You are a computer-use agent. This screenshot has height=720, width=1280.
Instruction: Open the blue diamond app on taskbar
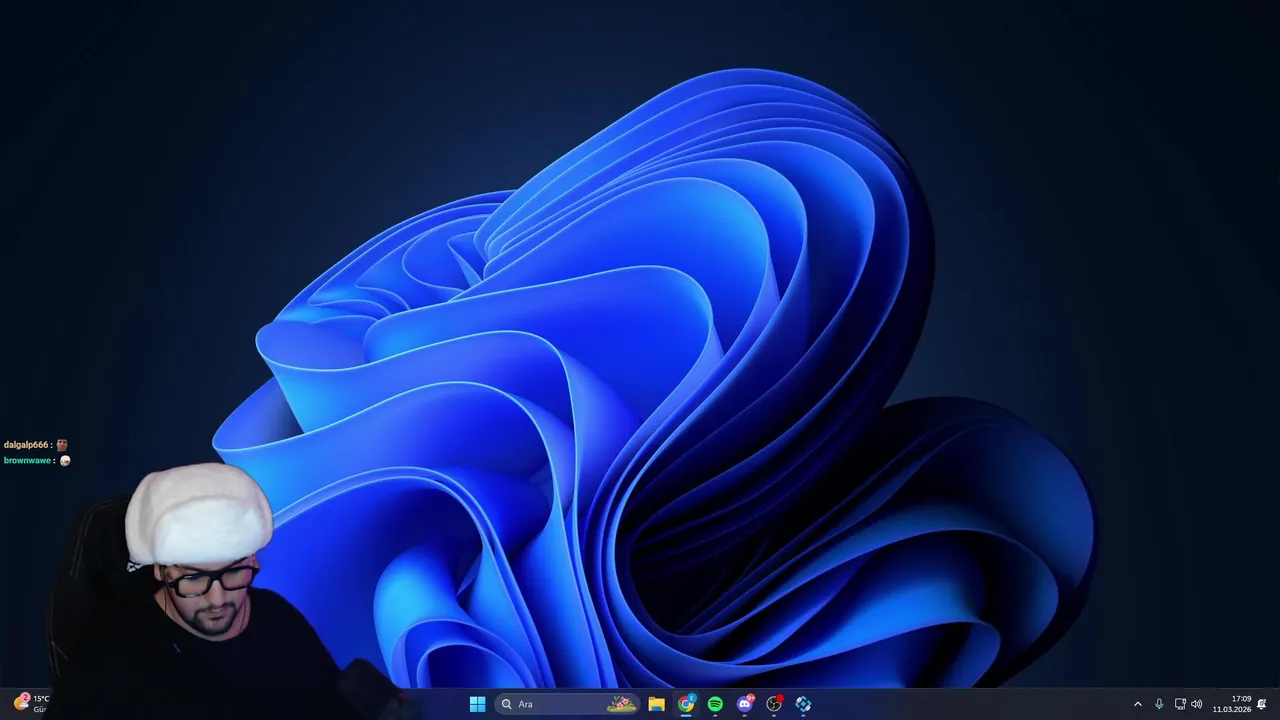[803, 704]
